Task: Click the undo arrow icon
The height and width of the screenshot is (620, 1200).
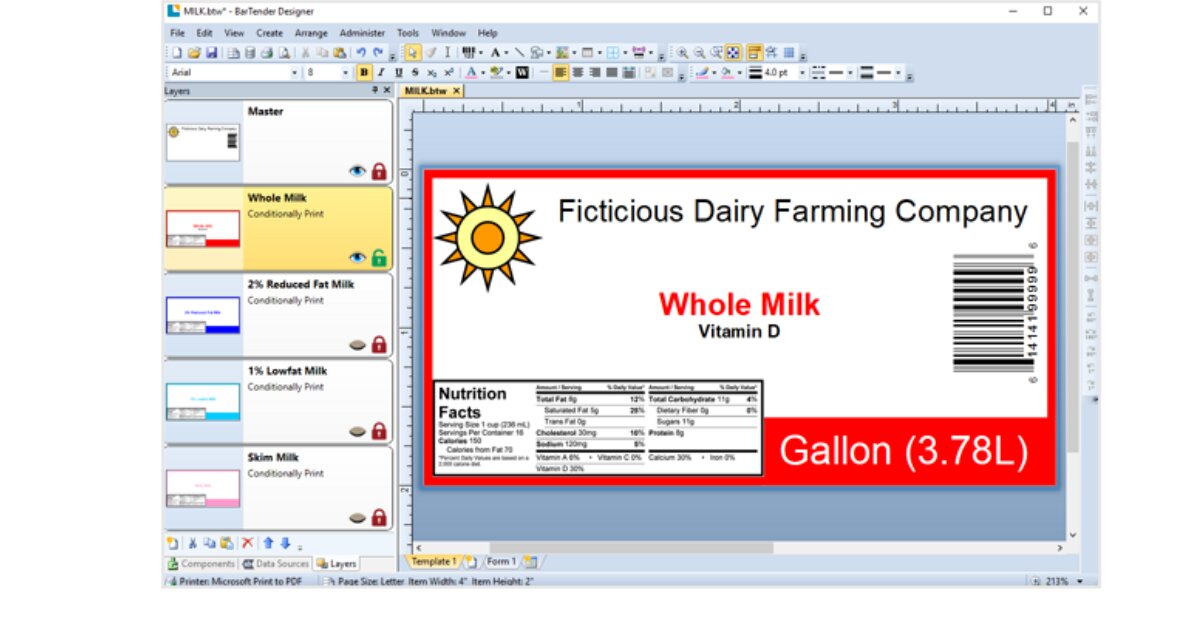Action: point(361,52)
